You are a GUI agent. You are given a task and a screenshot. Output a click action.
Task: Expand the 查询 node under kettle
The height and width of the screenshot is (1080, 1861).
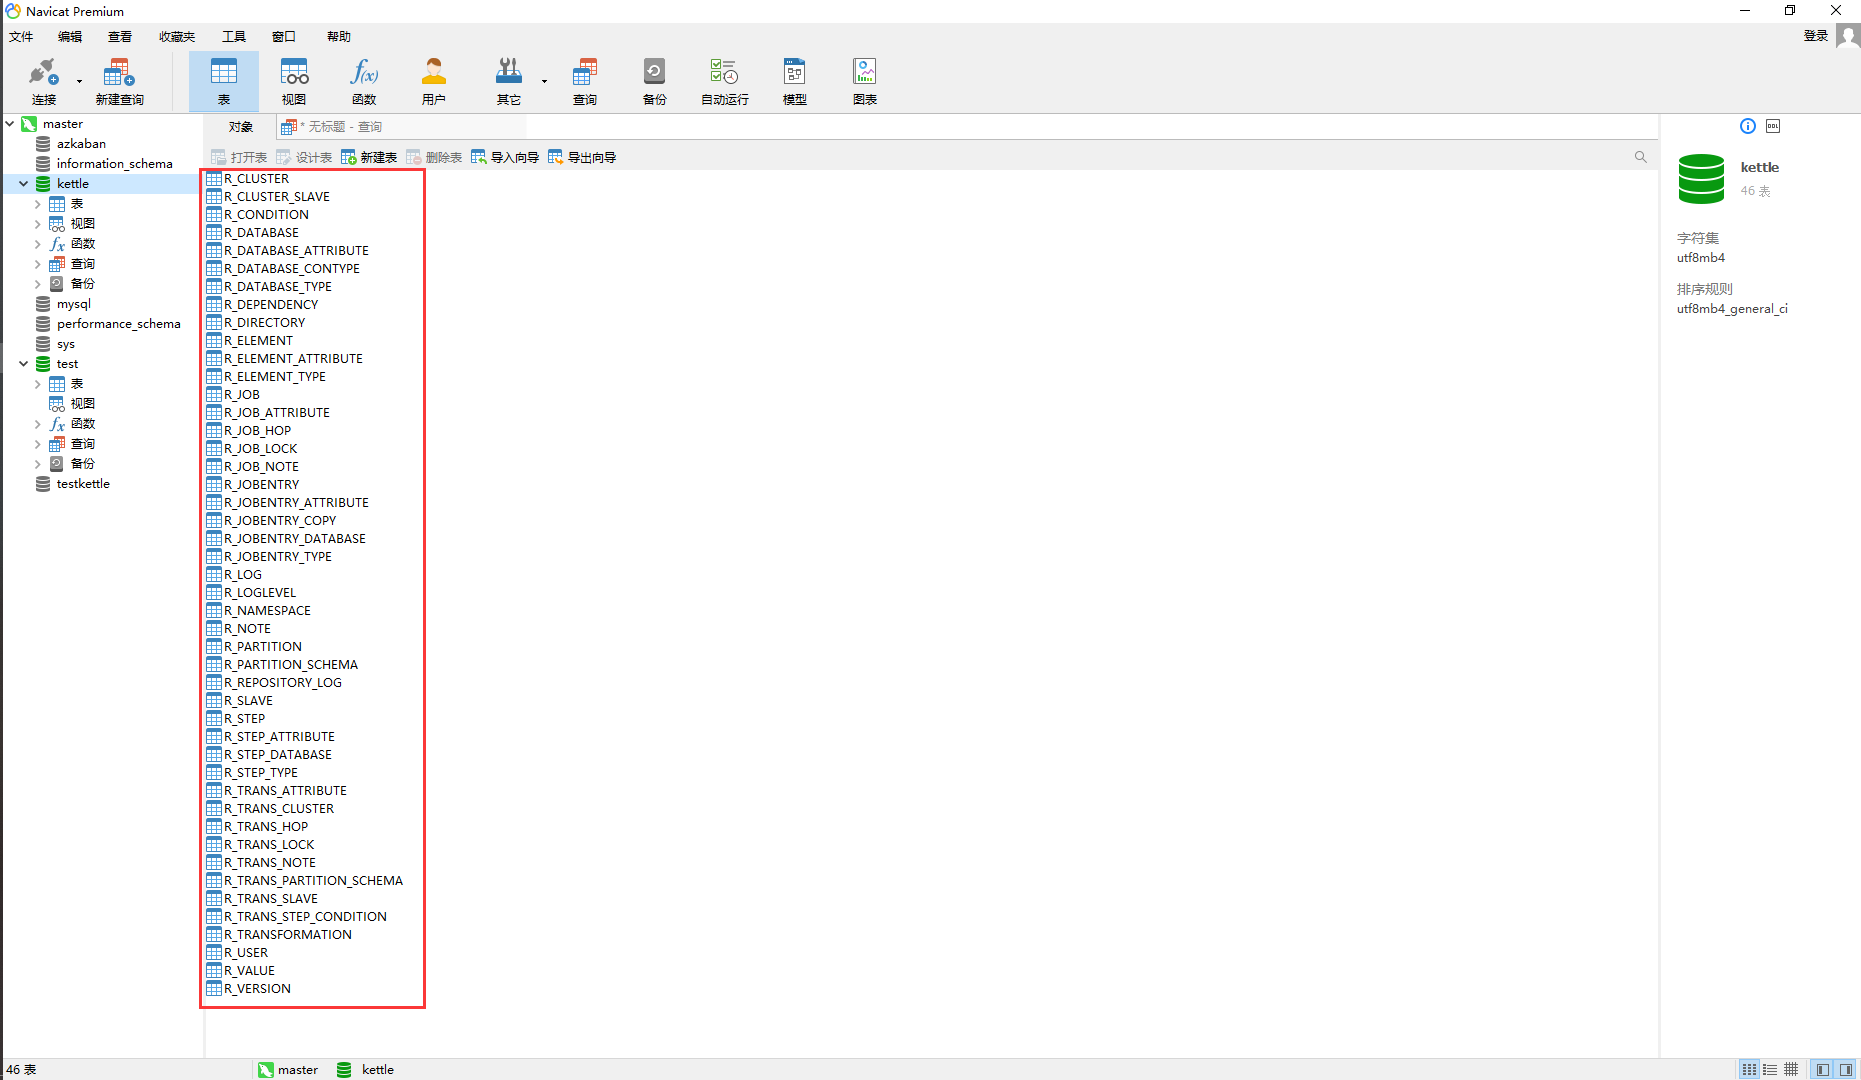coord(38,264)
